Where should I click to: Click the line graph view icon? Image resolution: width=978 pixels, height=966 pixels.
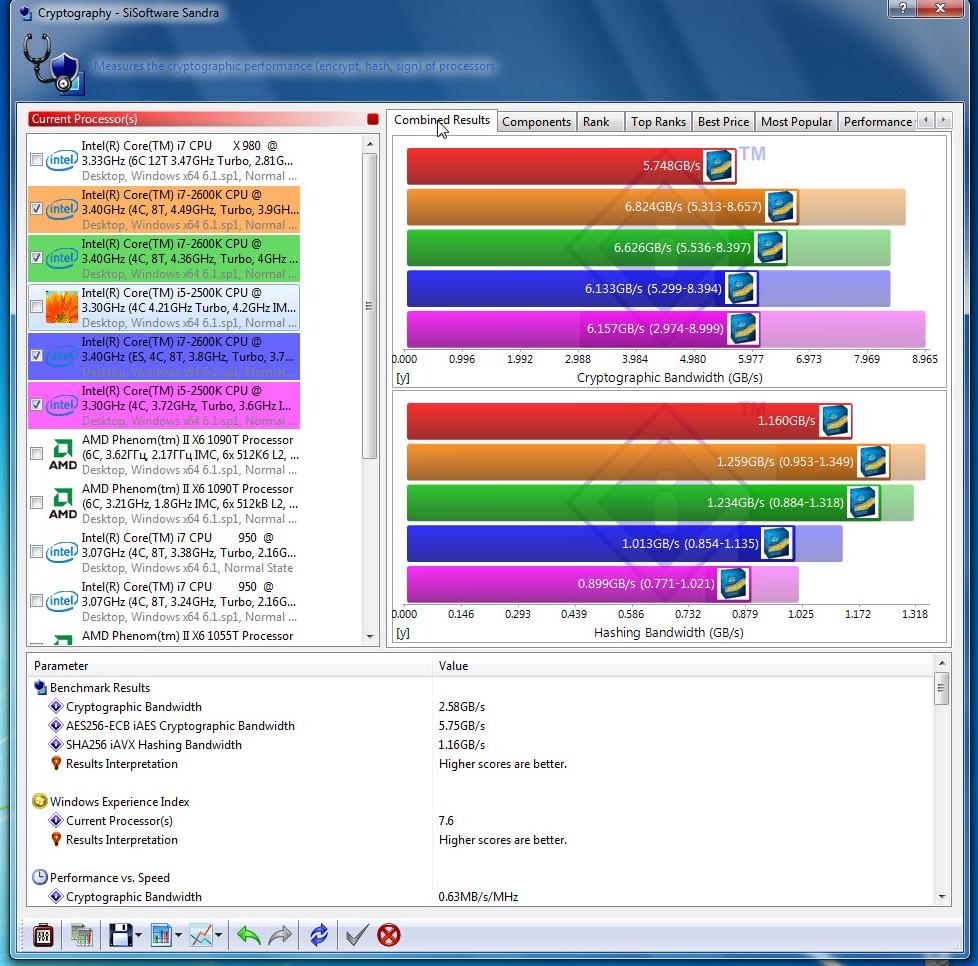pyautogui.click(x=201, y=935)
